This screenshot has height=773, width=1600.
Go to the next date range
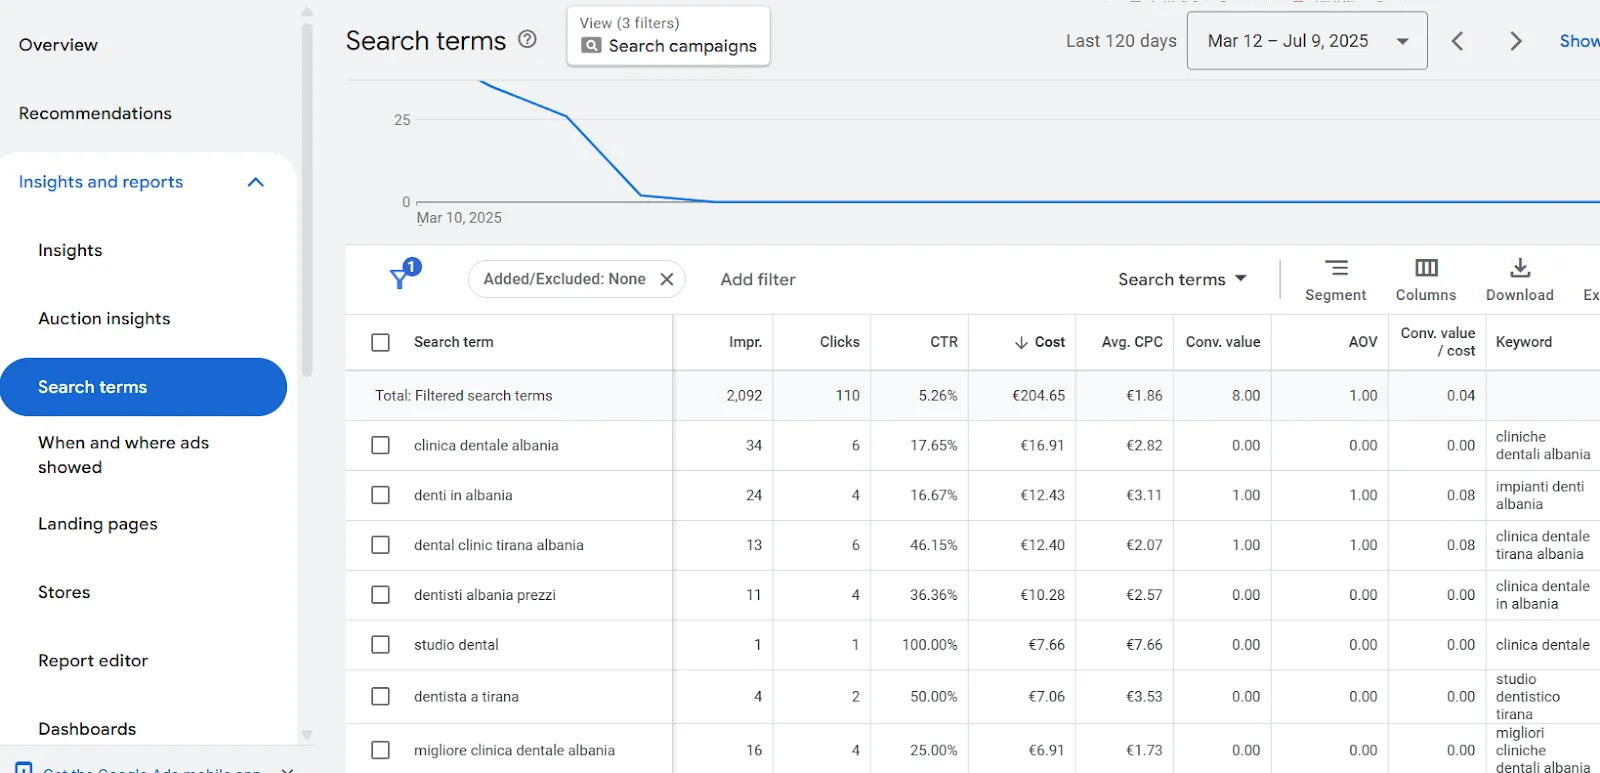click(x=1516, y=41)
